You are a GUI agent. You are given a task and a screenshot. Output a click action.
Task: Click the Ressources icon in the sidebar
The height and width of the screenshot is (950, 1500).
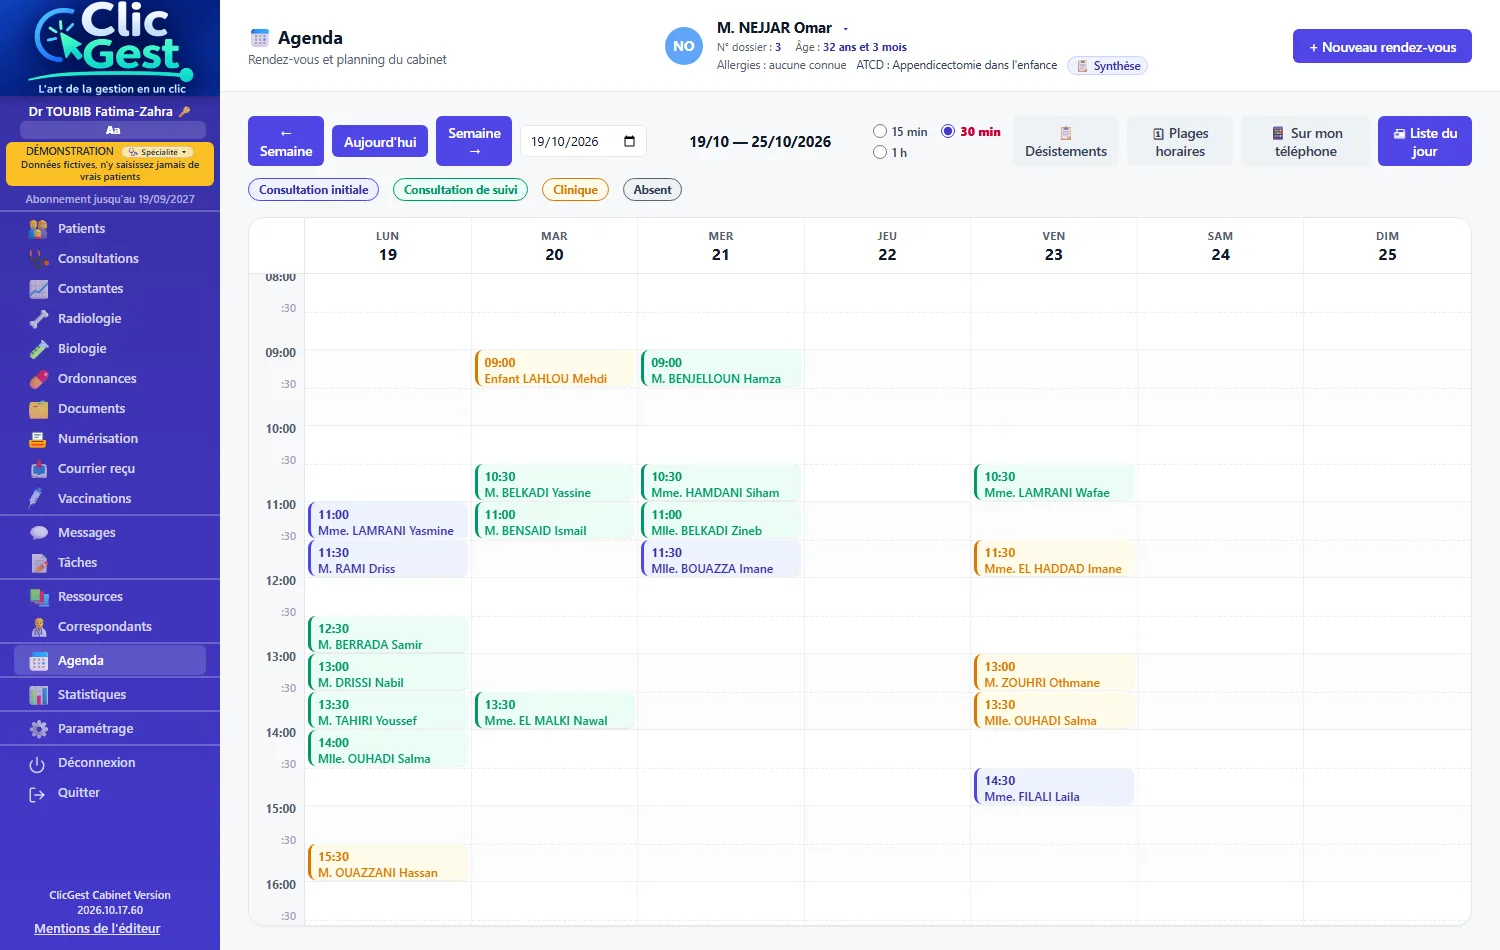[39, 597]
